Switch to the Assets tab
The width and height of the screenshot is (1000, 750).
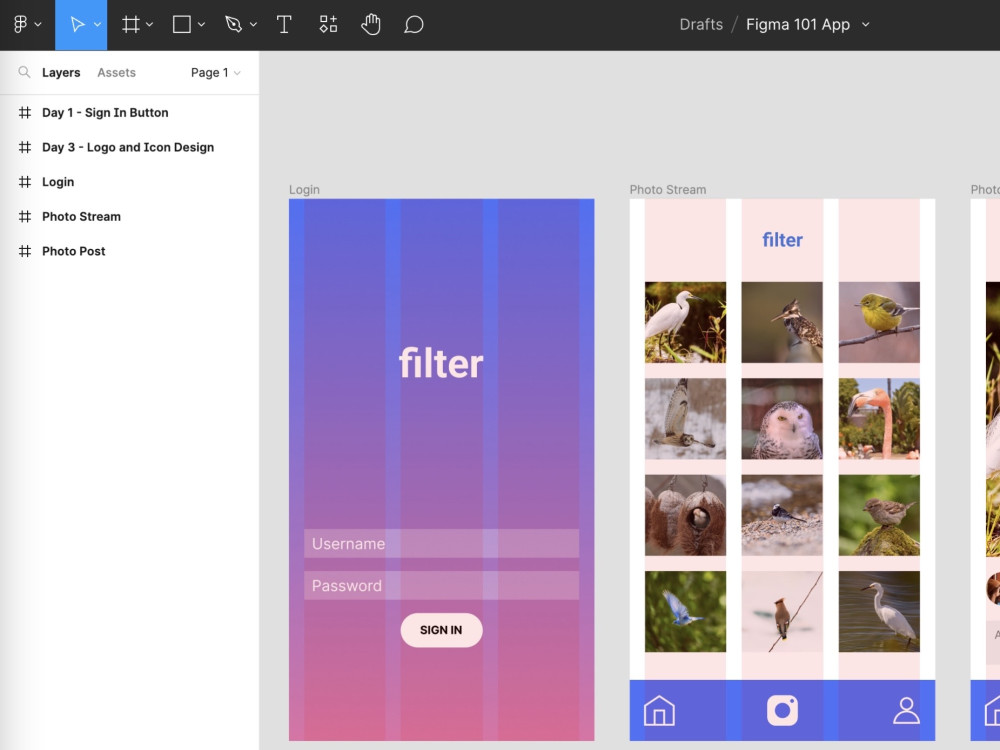(x=117, y=73)
